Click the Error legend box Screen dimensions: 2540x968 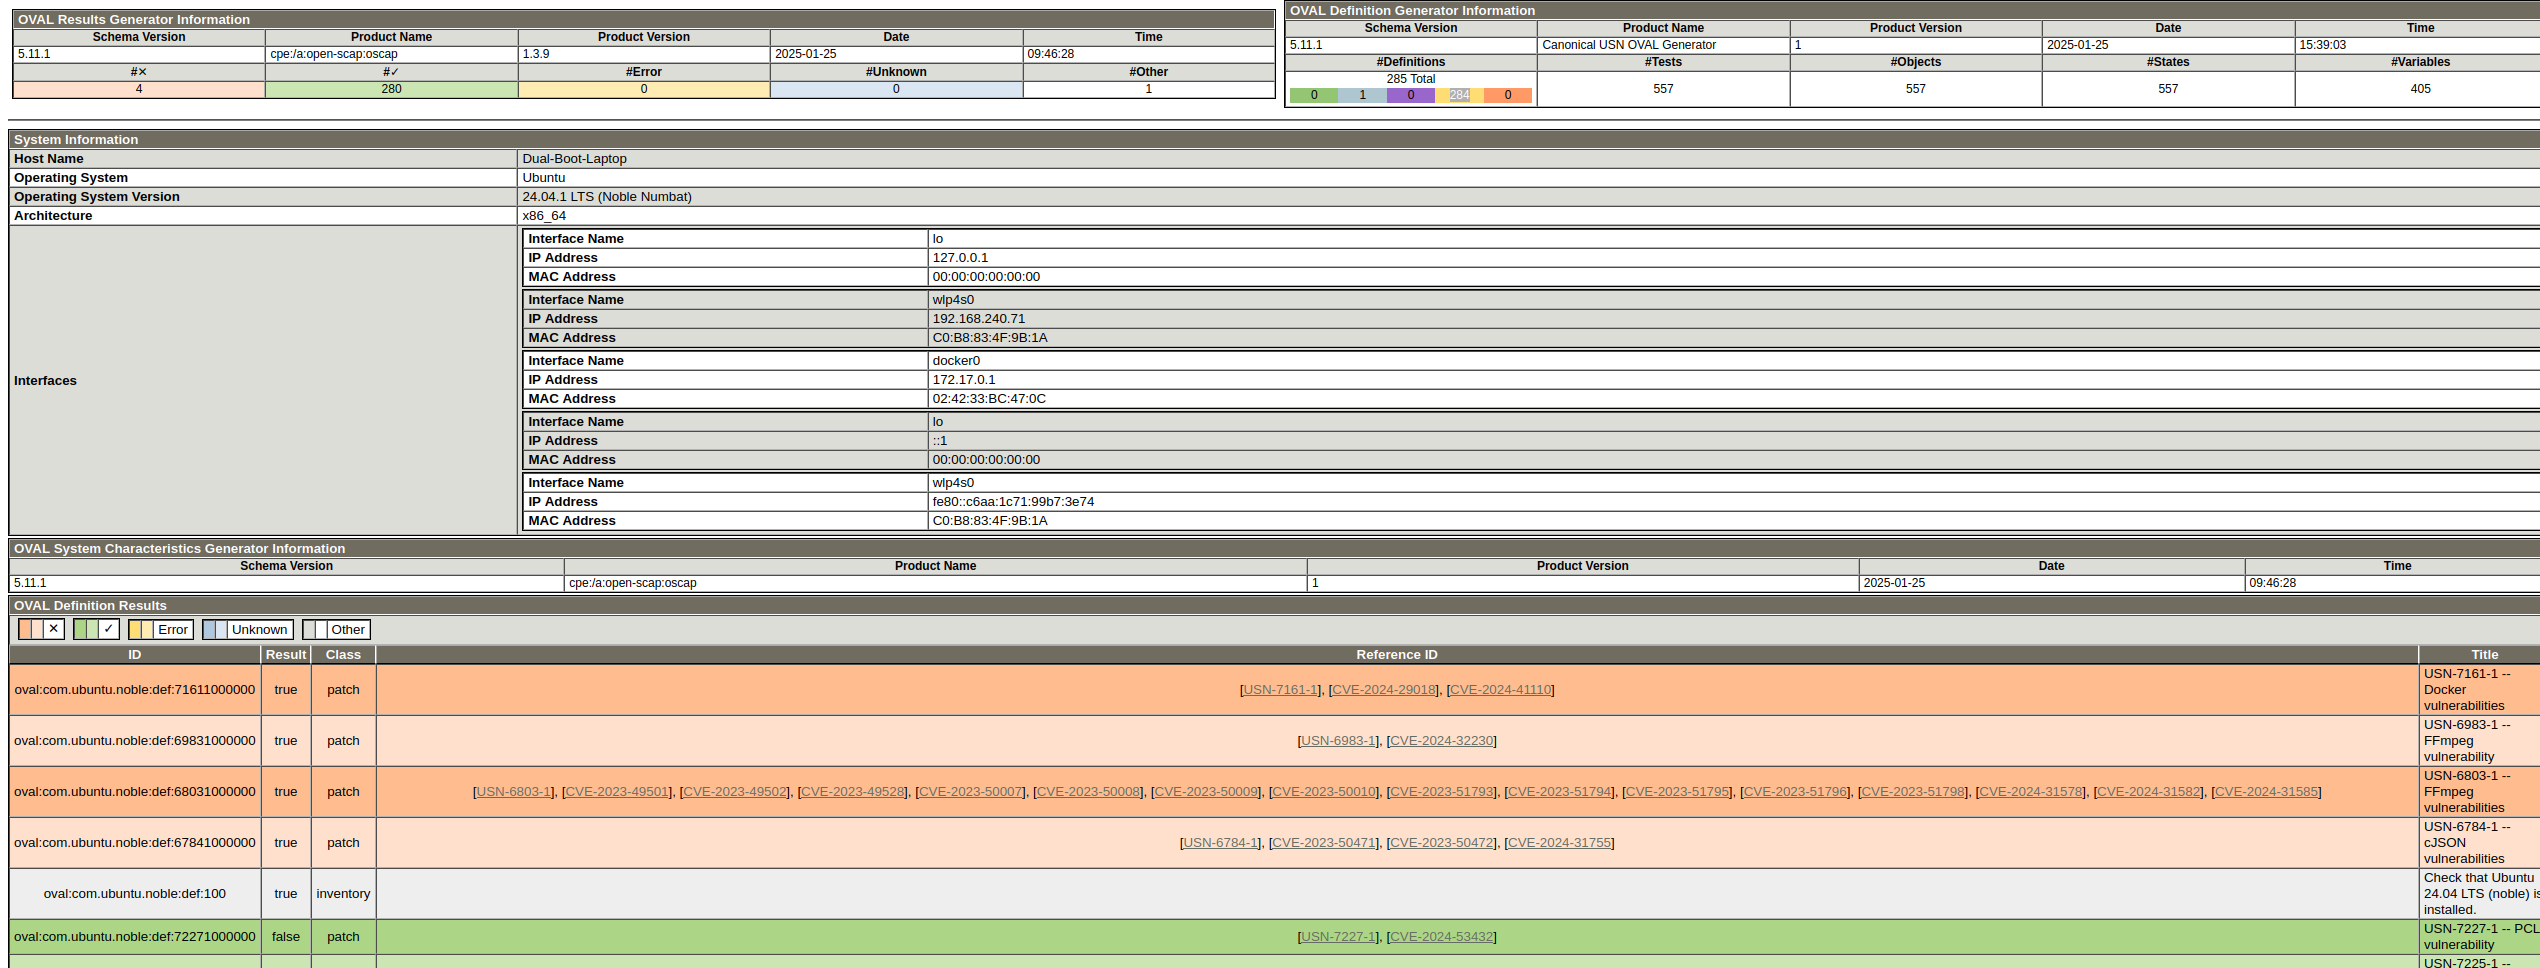tap(160, 629)
